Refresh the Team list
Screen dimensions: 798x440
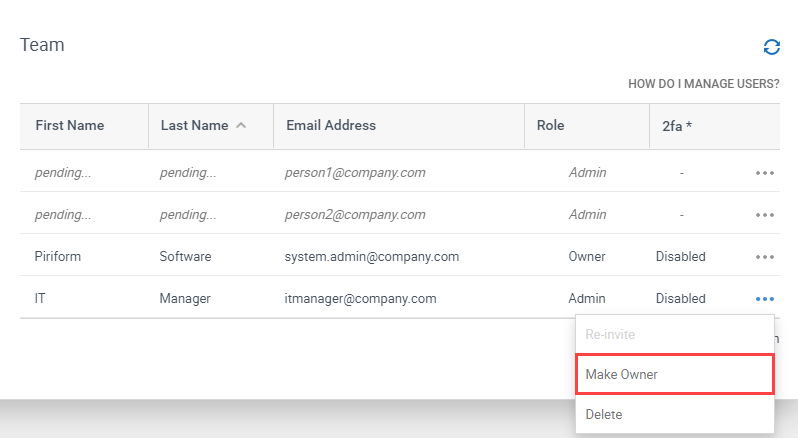click(772, 47)
